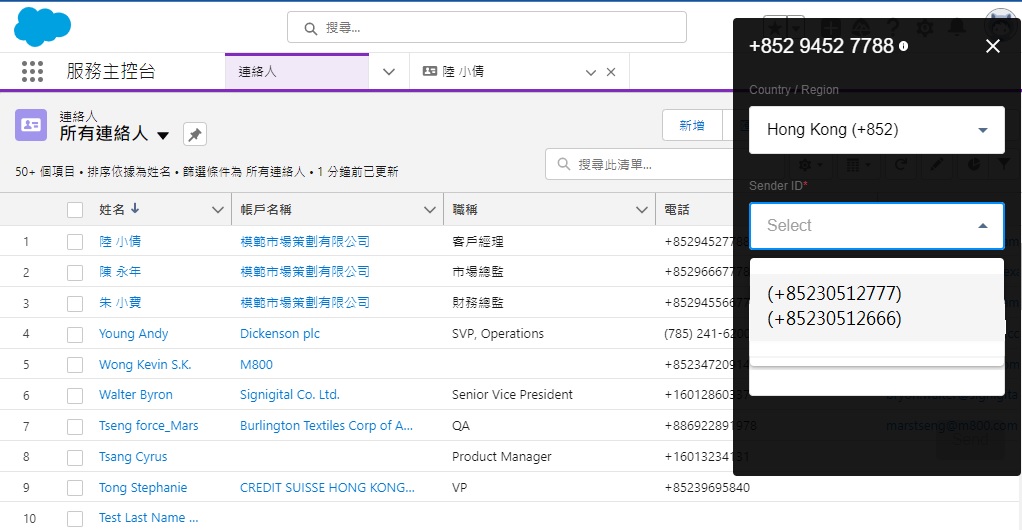1022x530 pixels.
Task: Choose sender ID (+85230512666)
Action: [x=834, y=319]
